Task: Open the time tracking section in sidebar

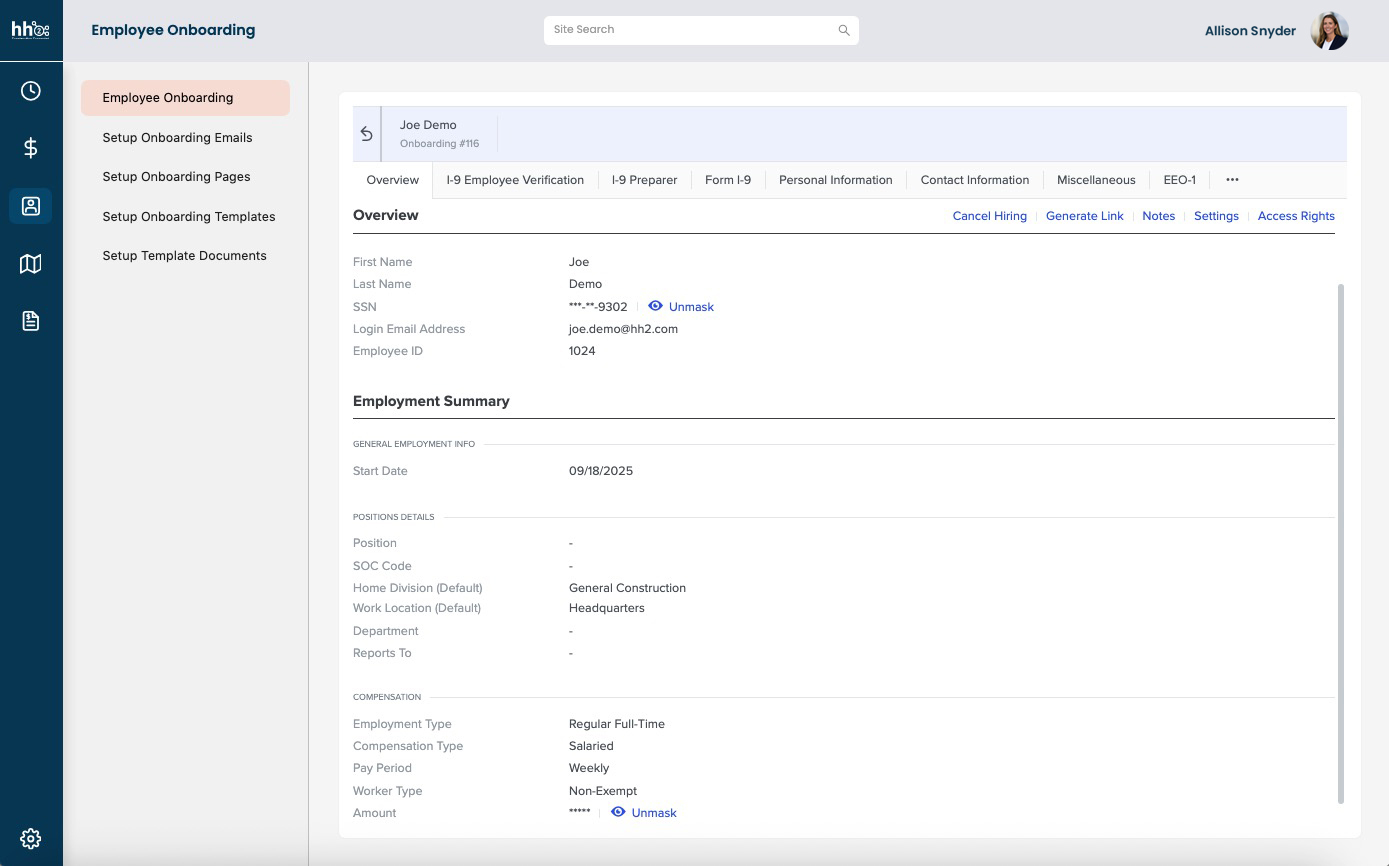Action: [x=30, y=90]
